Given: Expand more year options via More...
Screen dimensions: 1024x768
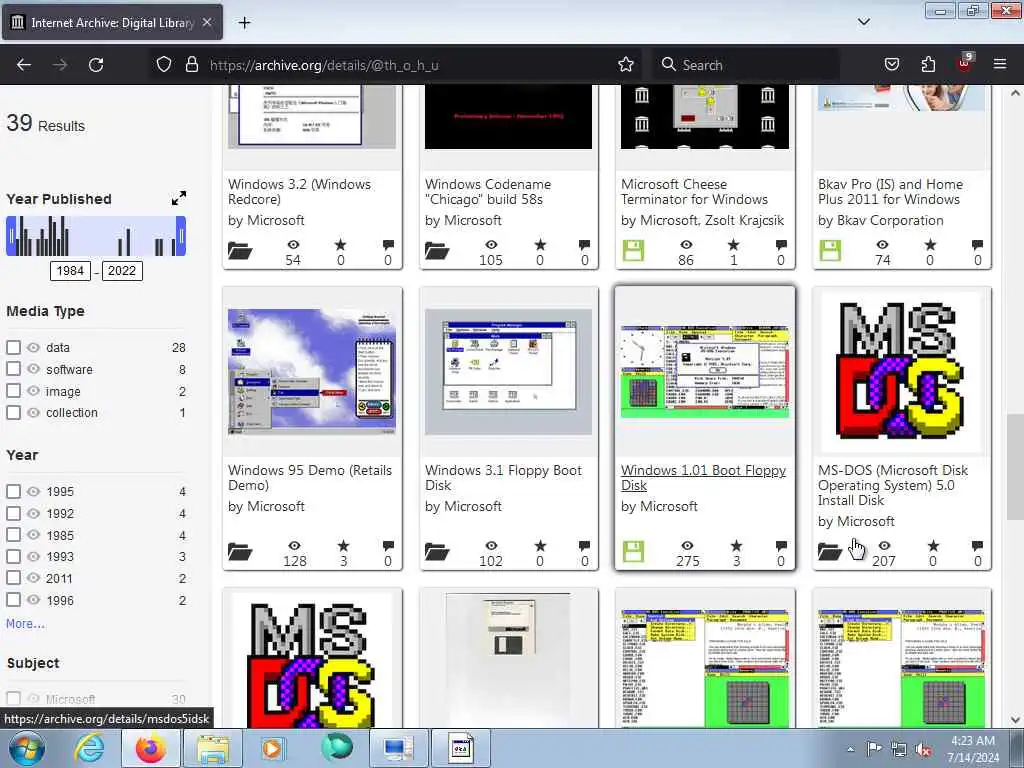Looking at the screenshot, I should [25, 624].
